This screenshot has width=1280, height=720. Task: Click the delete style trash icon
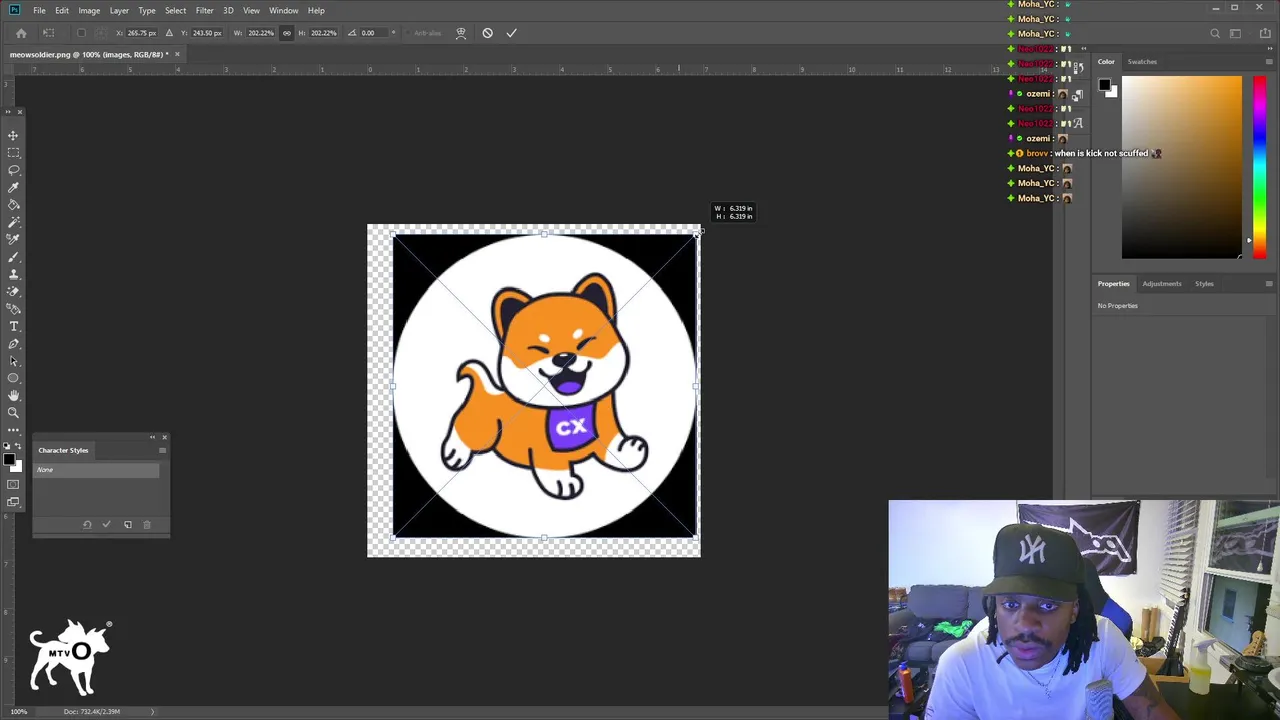coord(147,525)
